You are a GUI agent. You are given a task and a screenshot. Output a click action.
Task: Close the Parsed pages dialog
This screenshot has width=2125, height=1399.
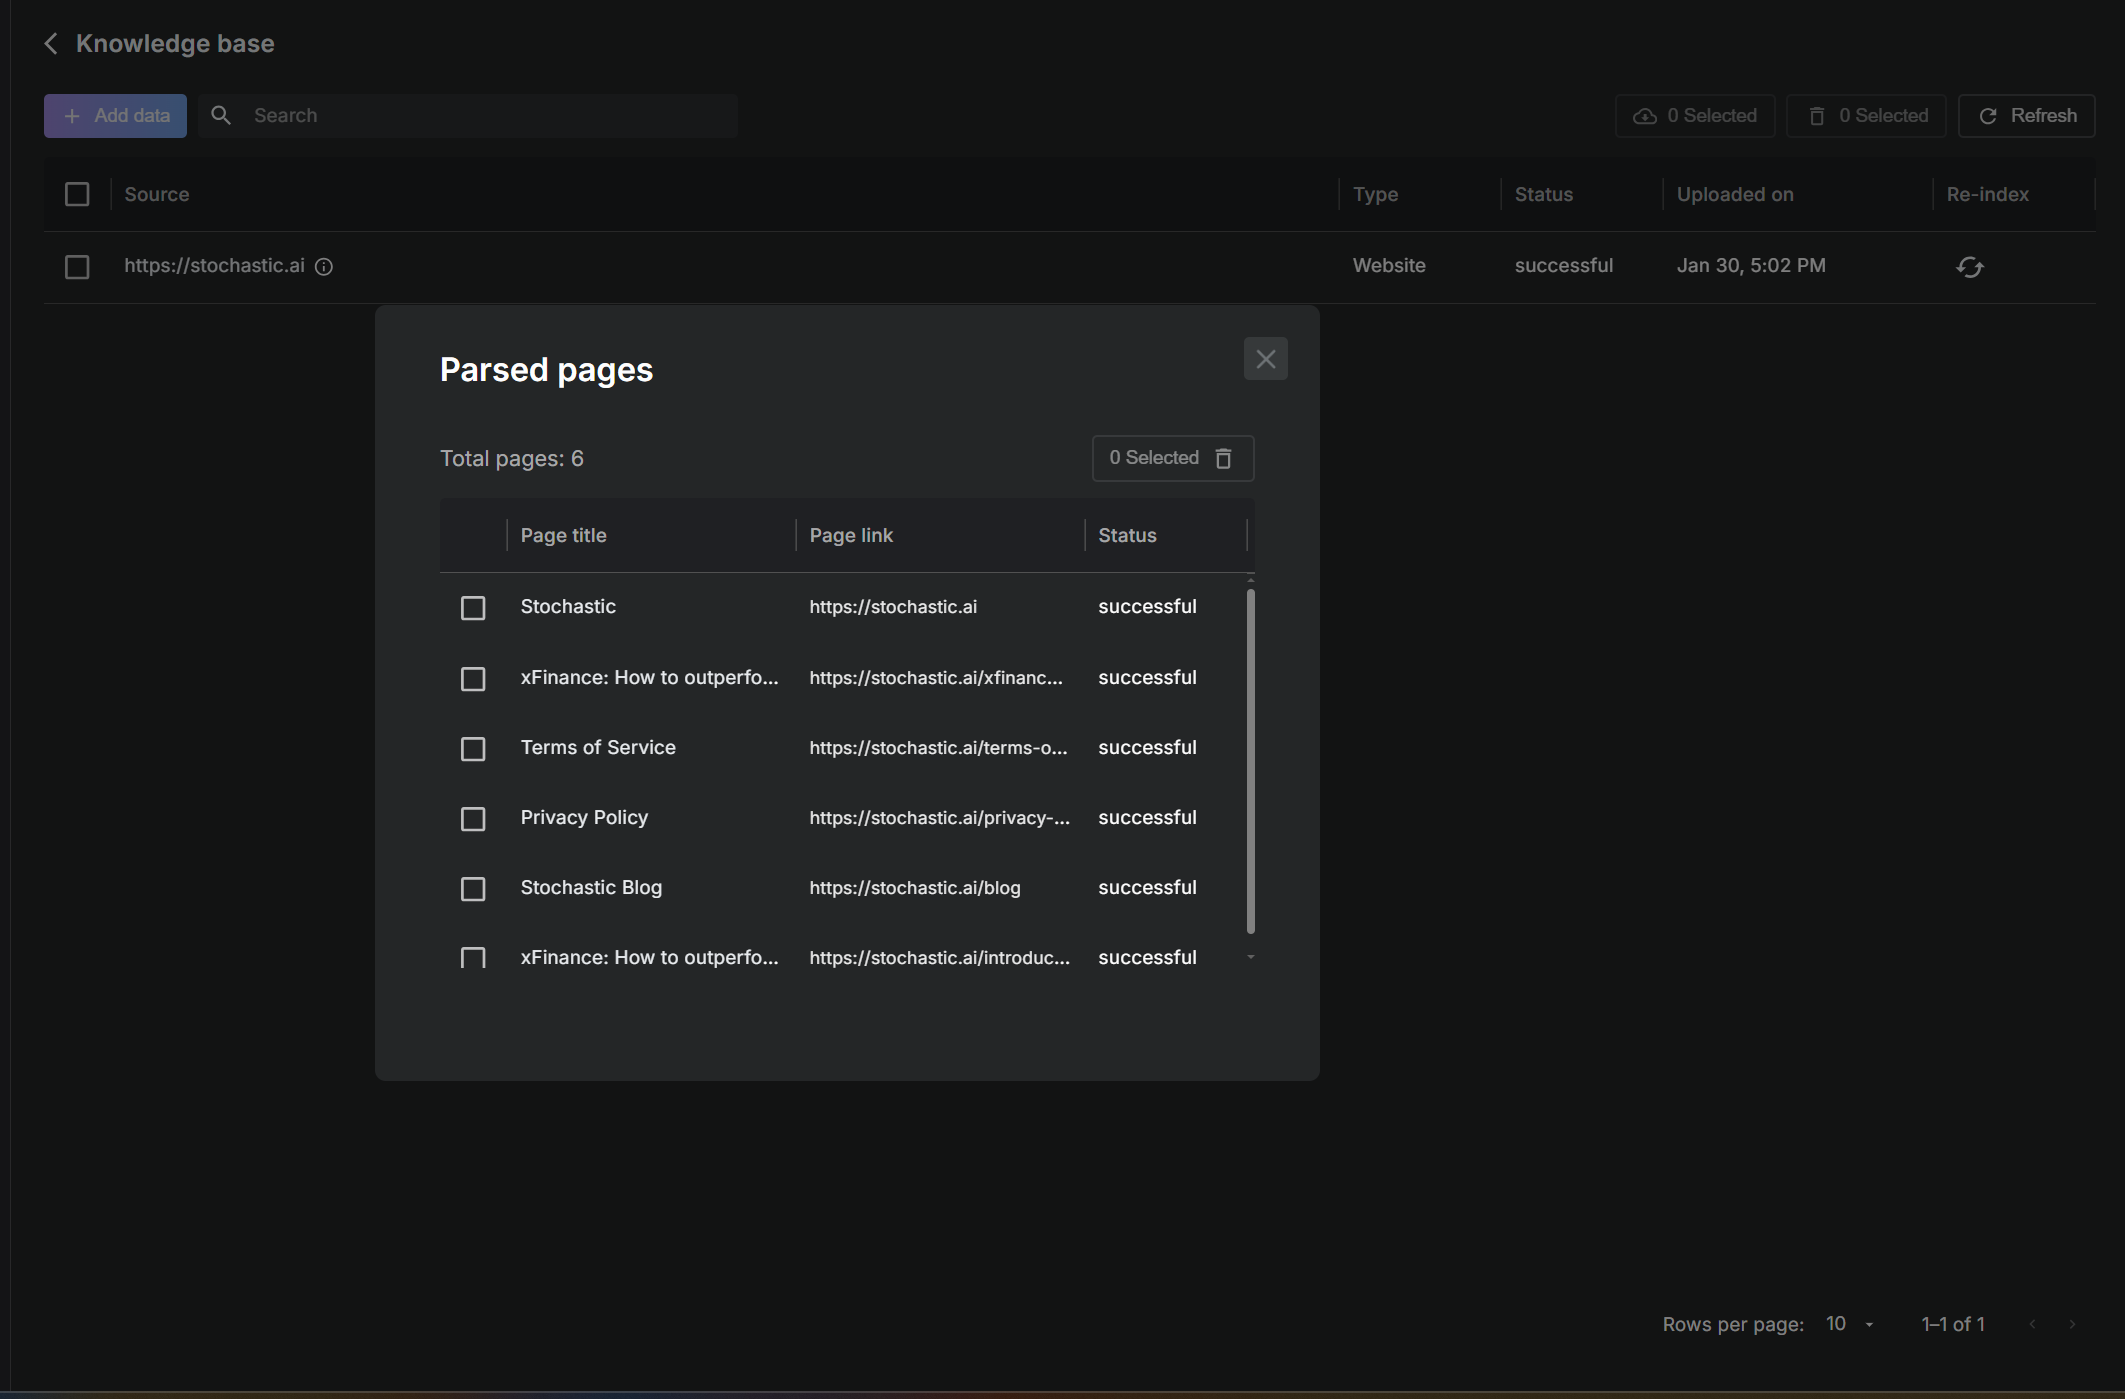pos(1265,359)
